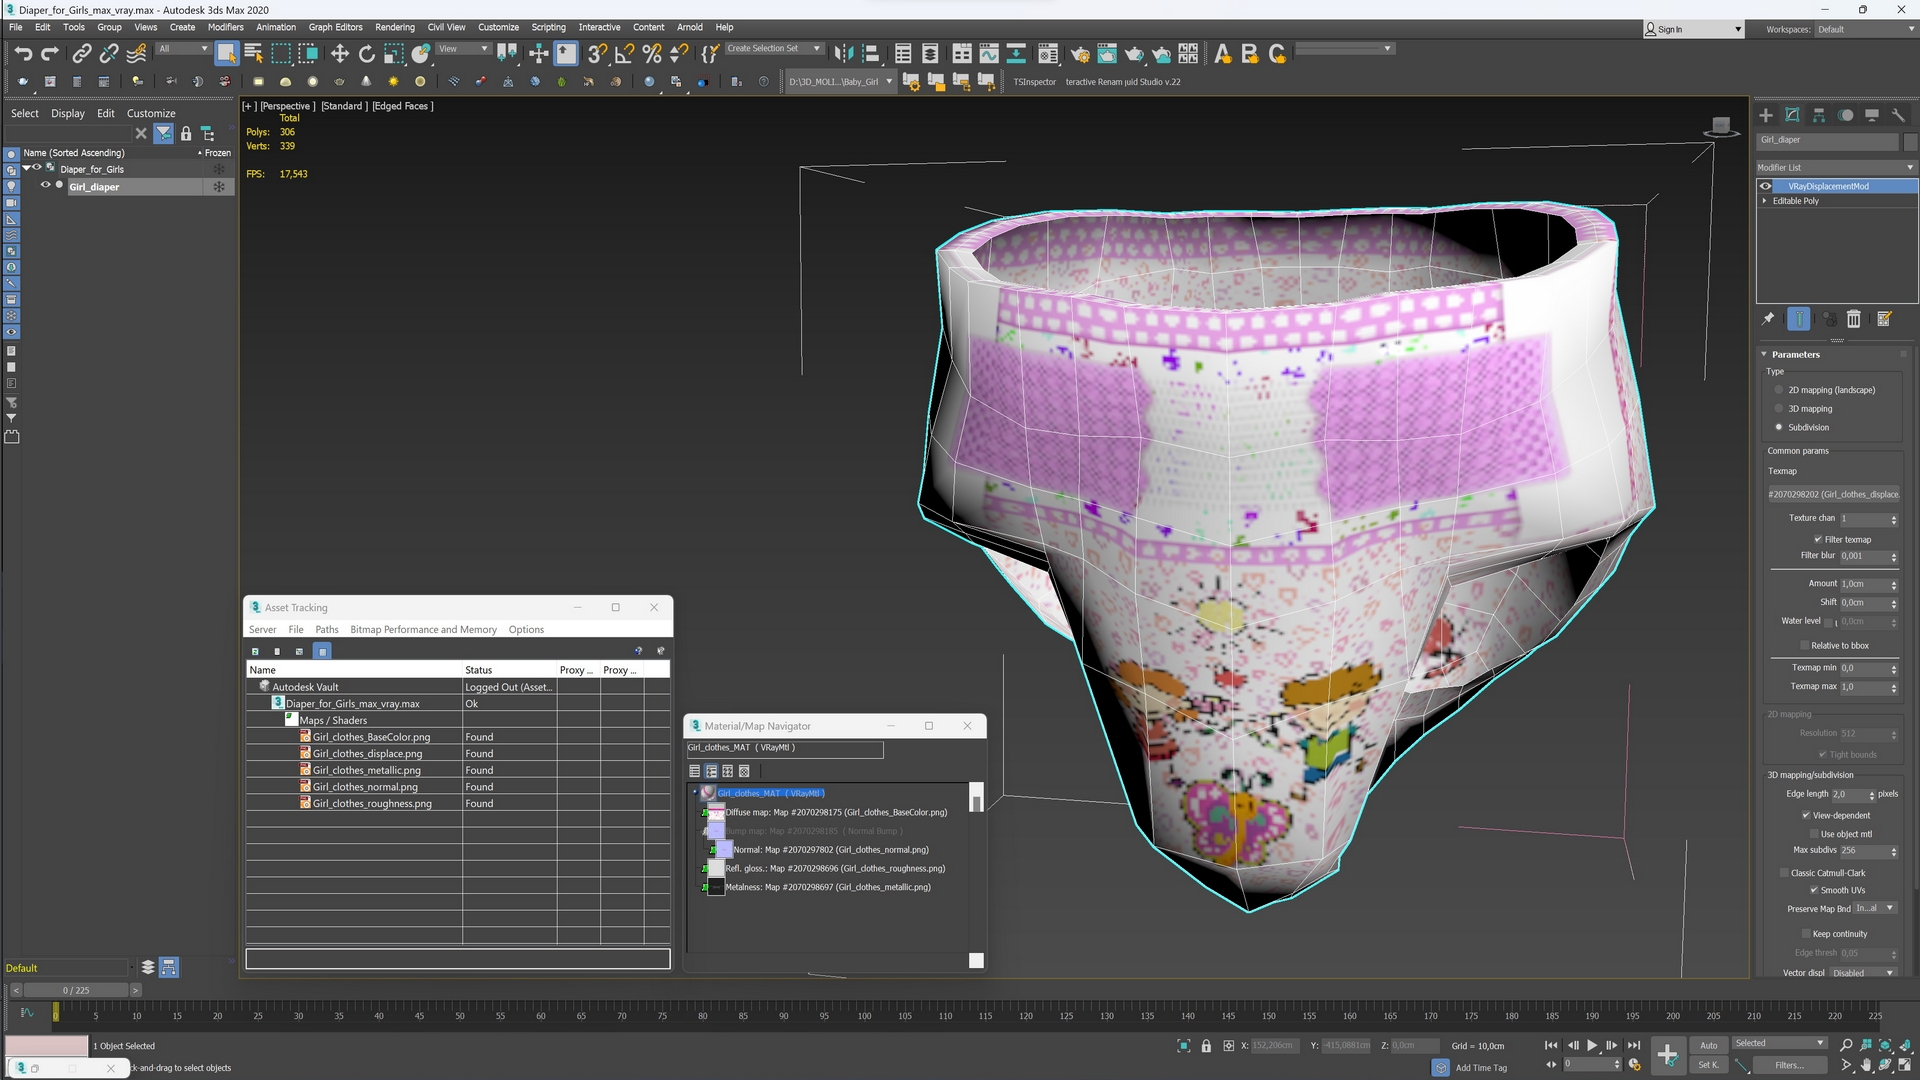Switch to the Hierarchy command panel tab
Image resolution: width=1920 pixels, height=1080 pixels.
coord(1819,115)
